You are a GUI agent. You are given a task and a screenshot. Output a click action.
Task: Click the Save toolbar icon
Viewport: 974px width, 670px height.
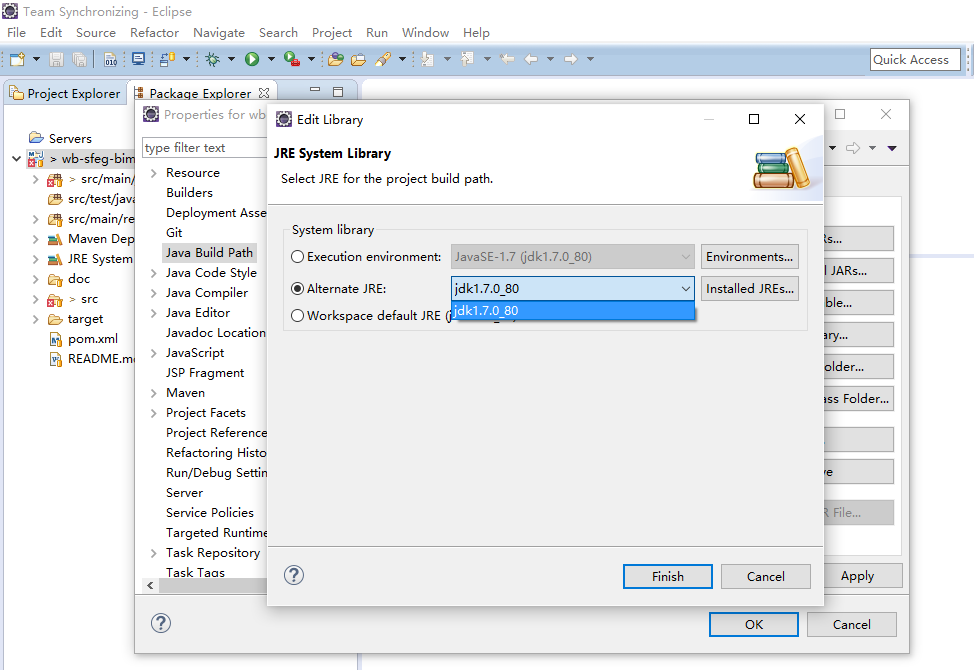[x=57, y=59]
